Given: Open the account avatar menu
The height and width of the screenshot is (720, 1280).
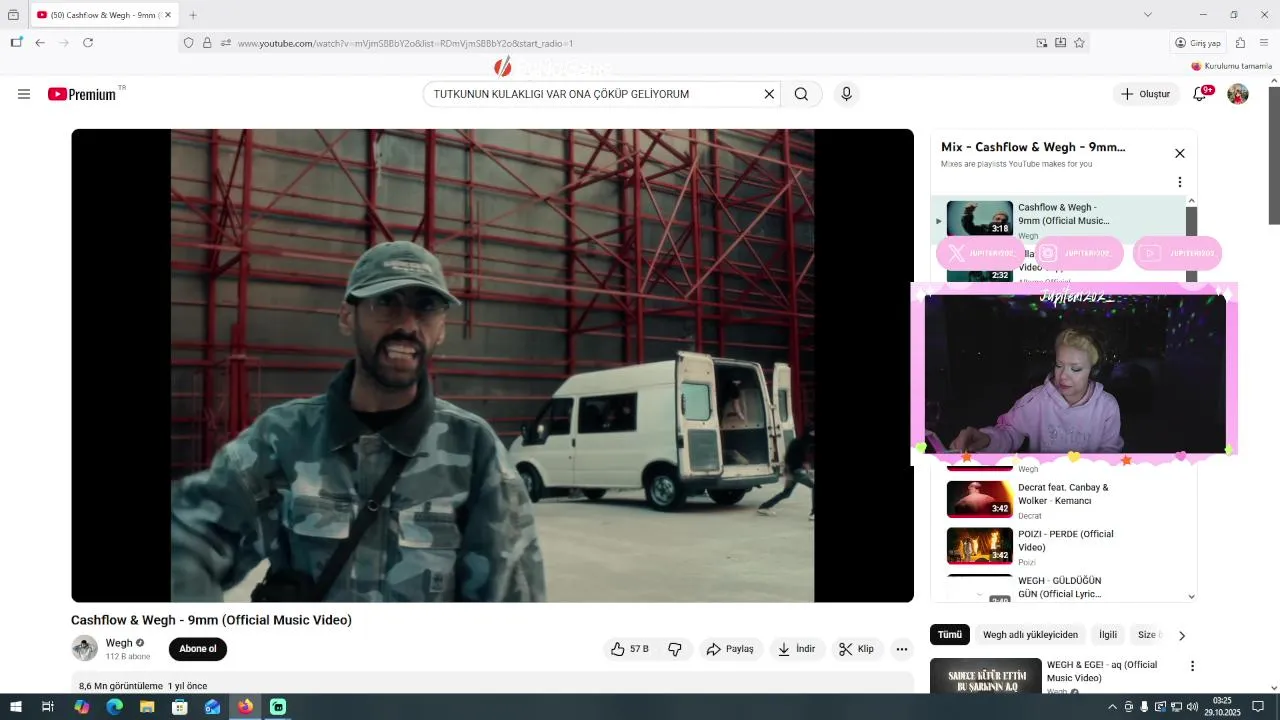Looking at the screenshot, I should (x=1238, y=94).
